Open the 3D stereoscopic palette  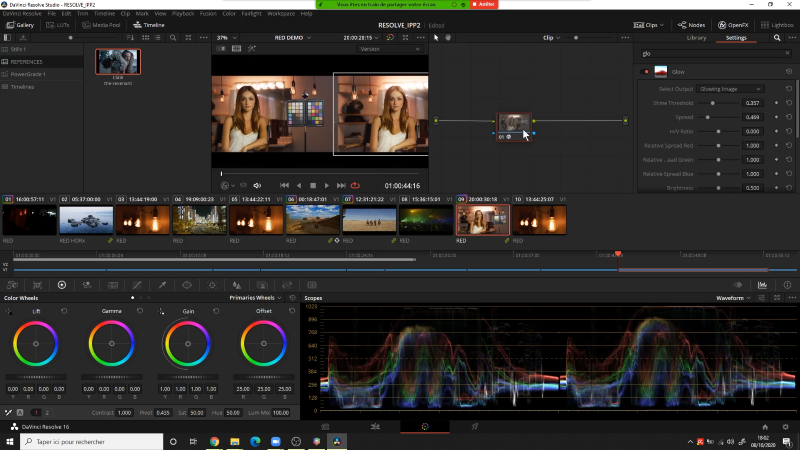point(312,285)
